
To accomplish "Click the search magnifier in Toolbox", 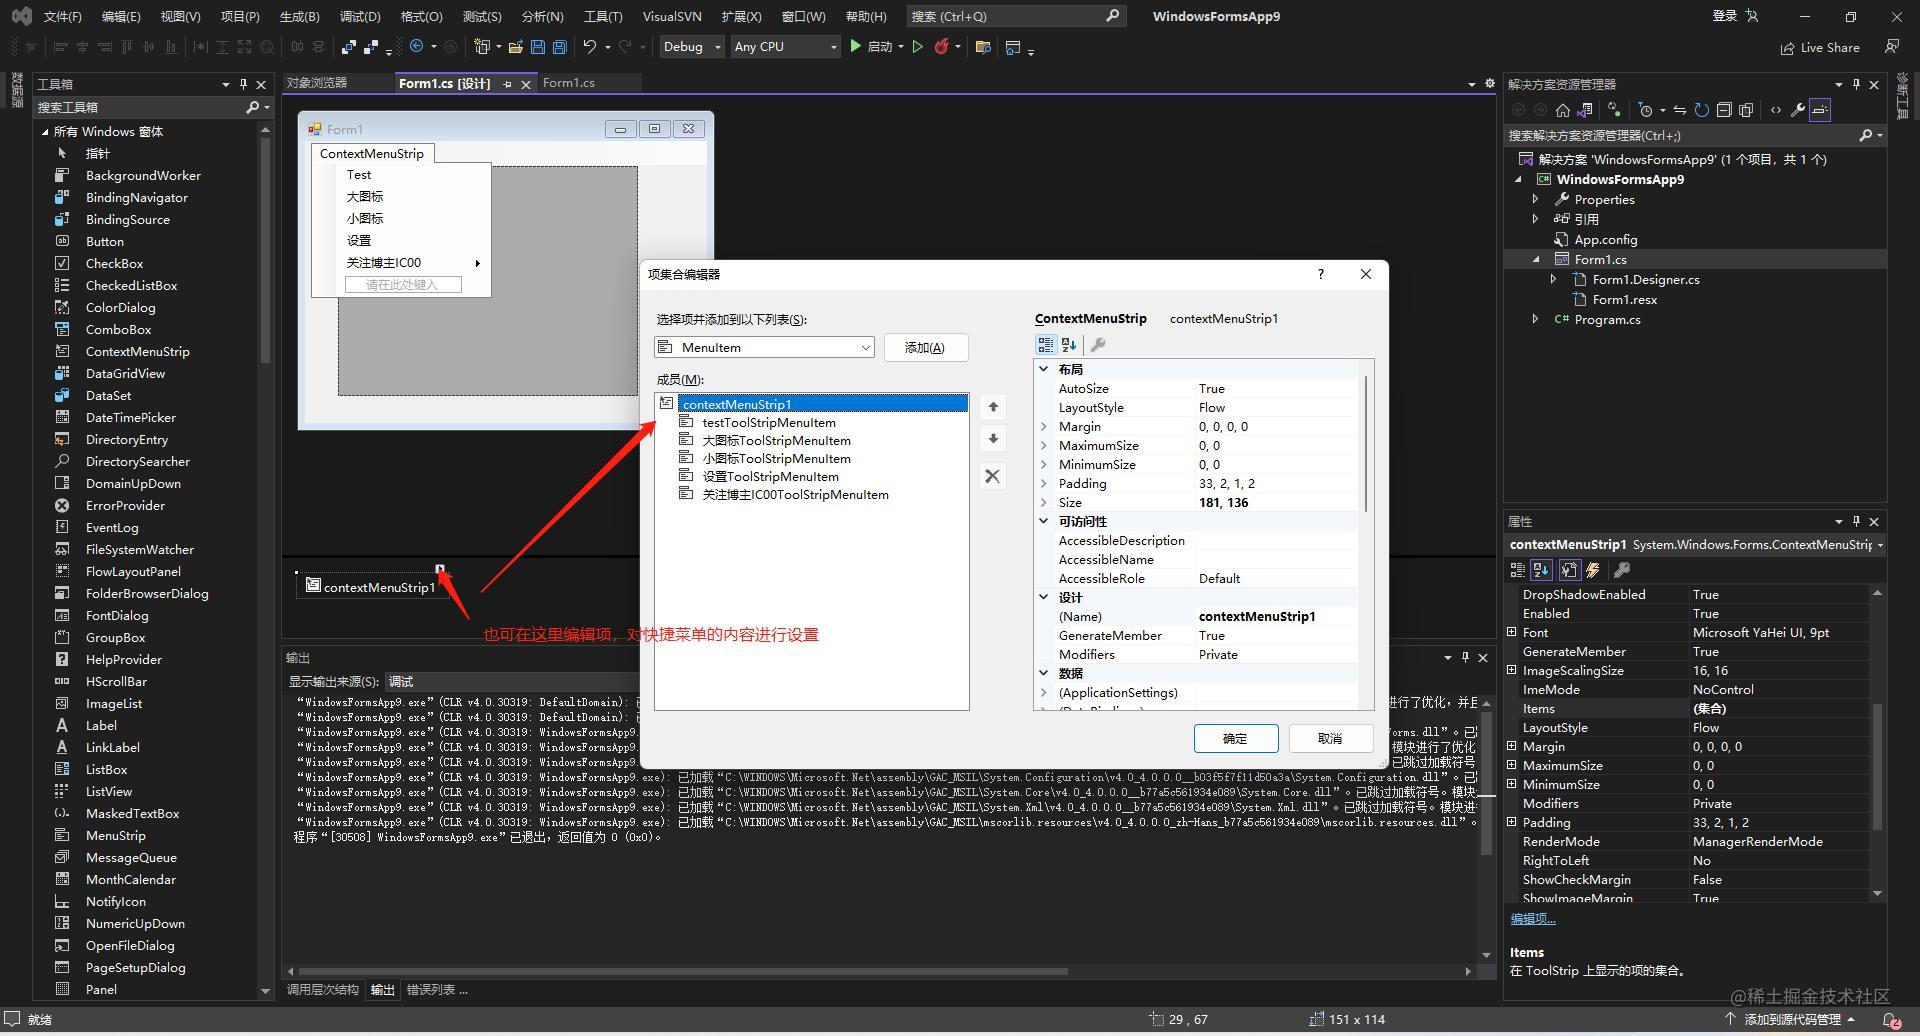I will click(252, 107).
